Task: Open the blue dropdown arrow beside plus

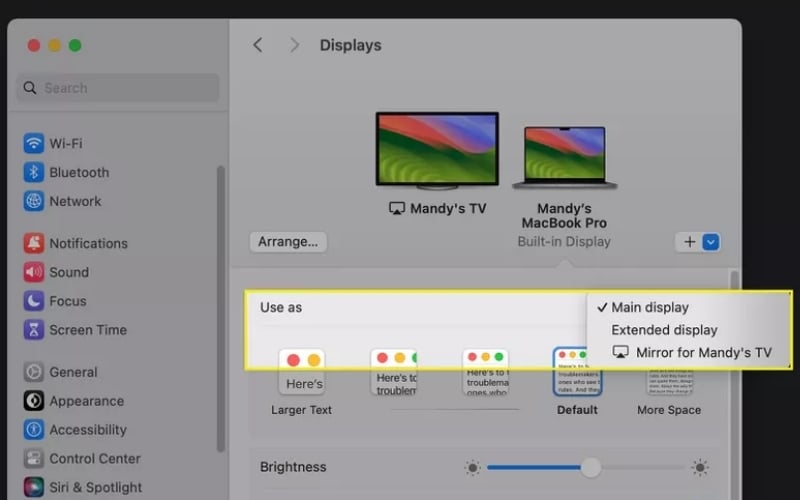Action: point(711,242)
